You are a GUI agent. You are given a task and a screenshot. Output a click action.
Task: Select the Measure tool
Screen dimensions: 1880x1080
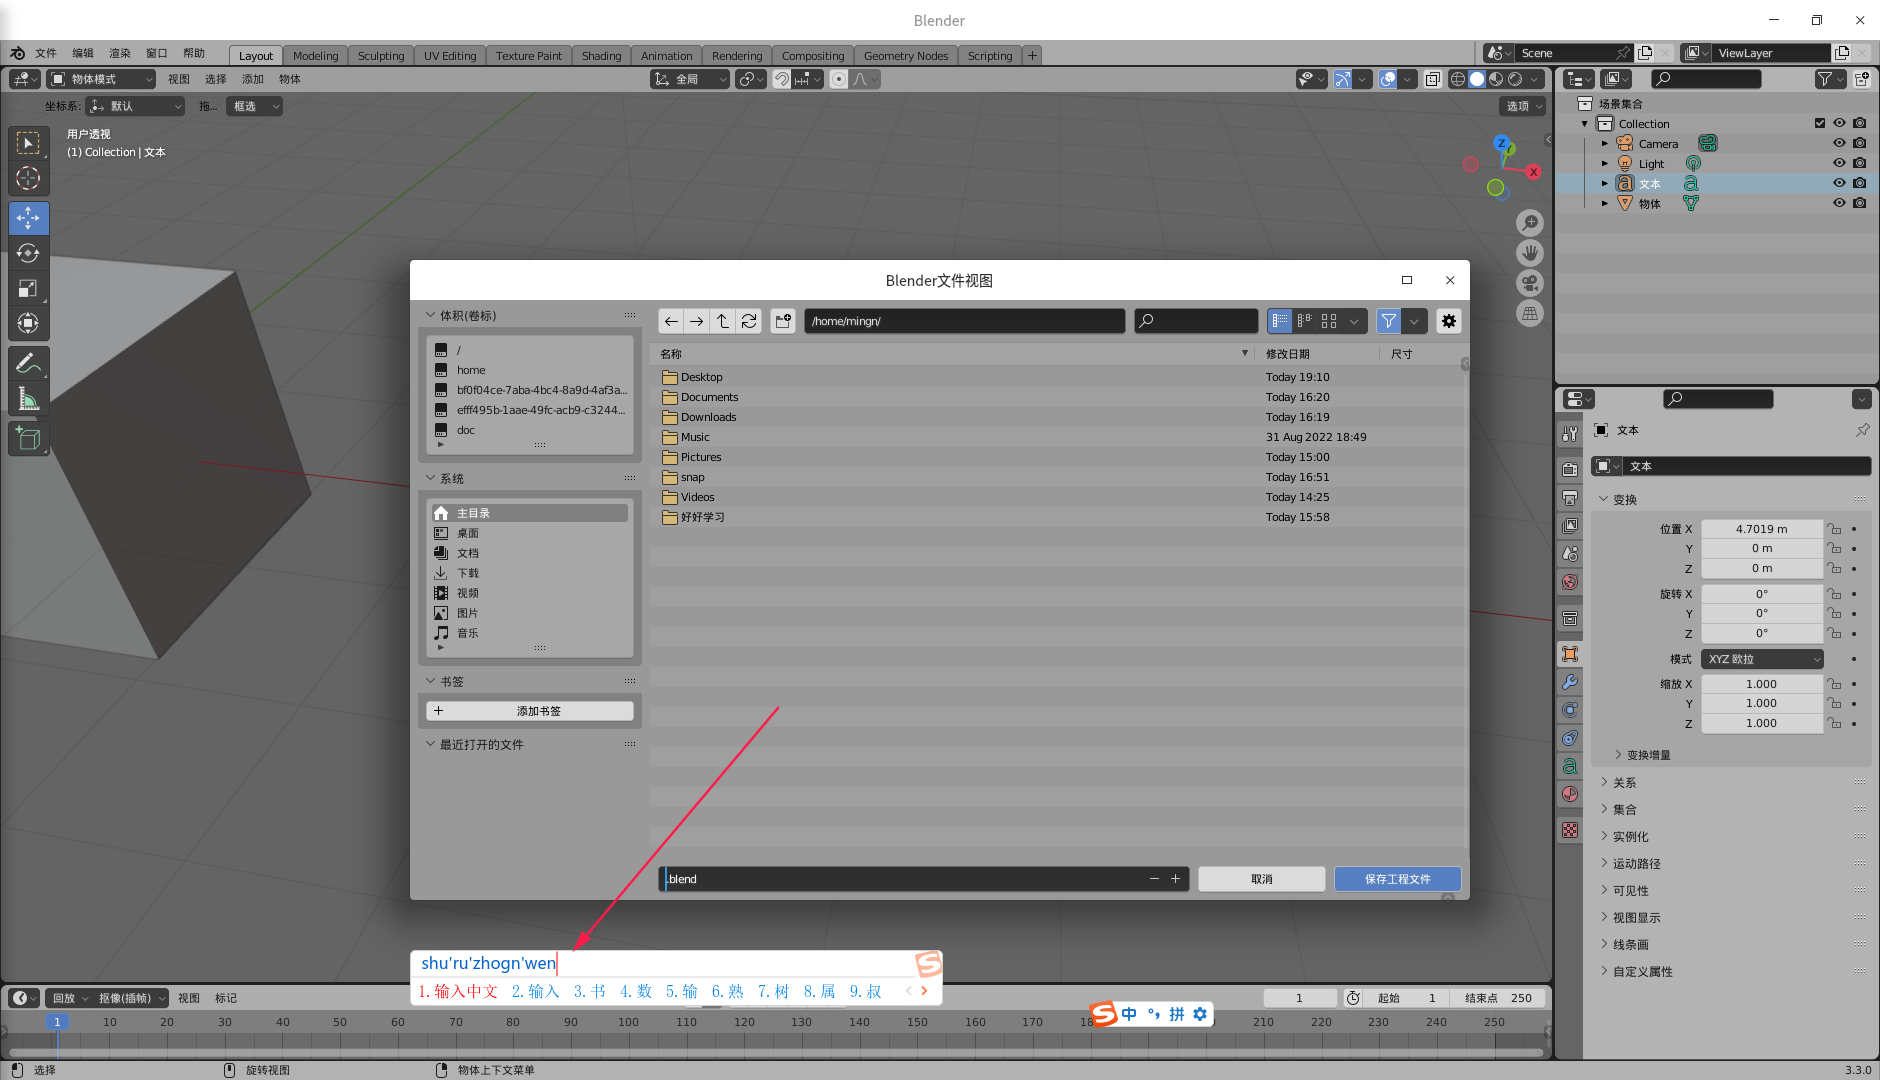tap(28, 399)
